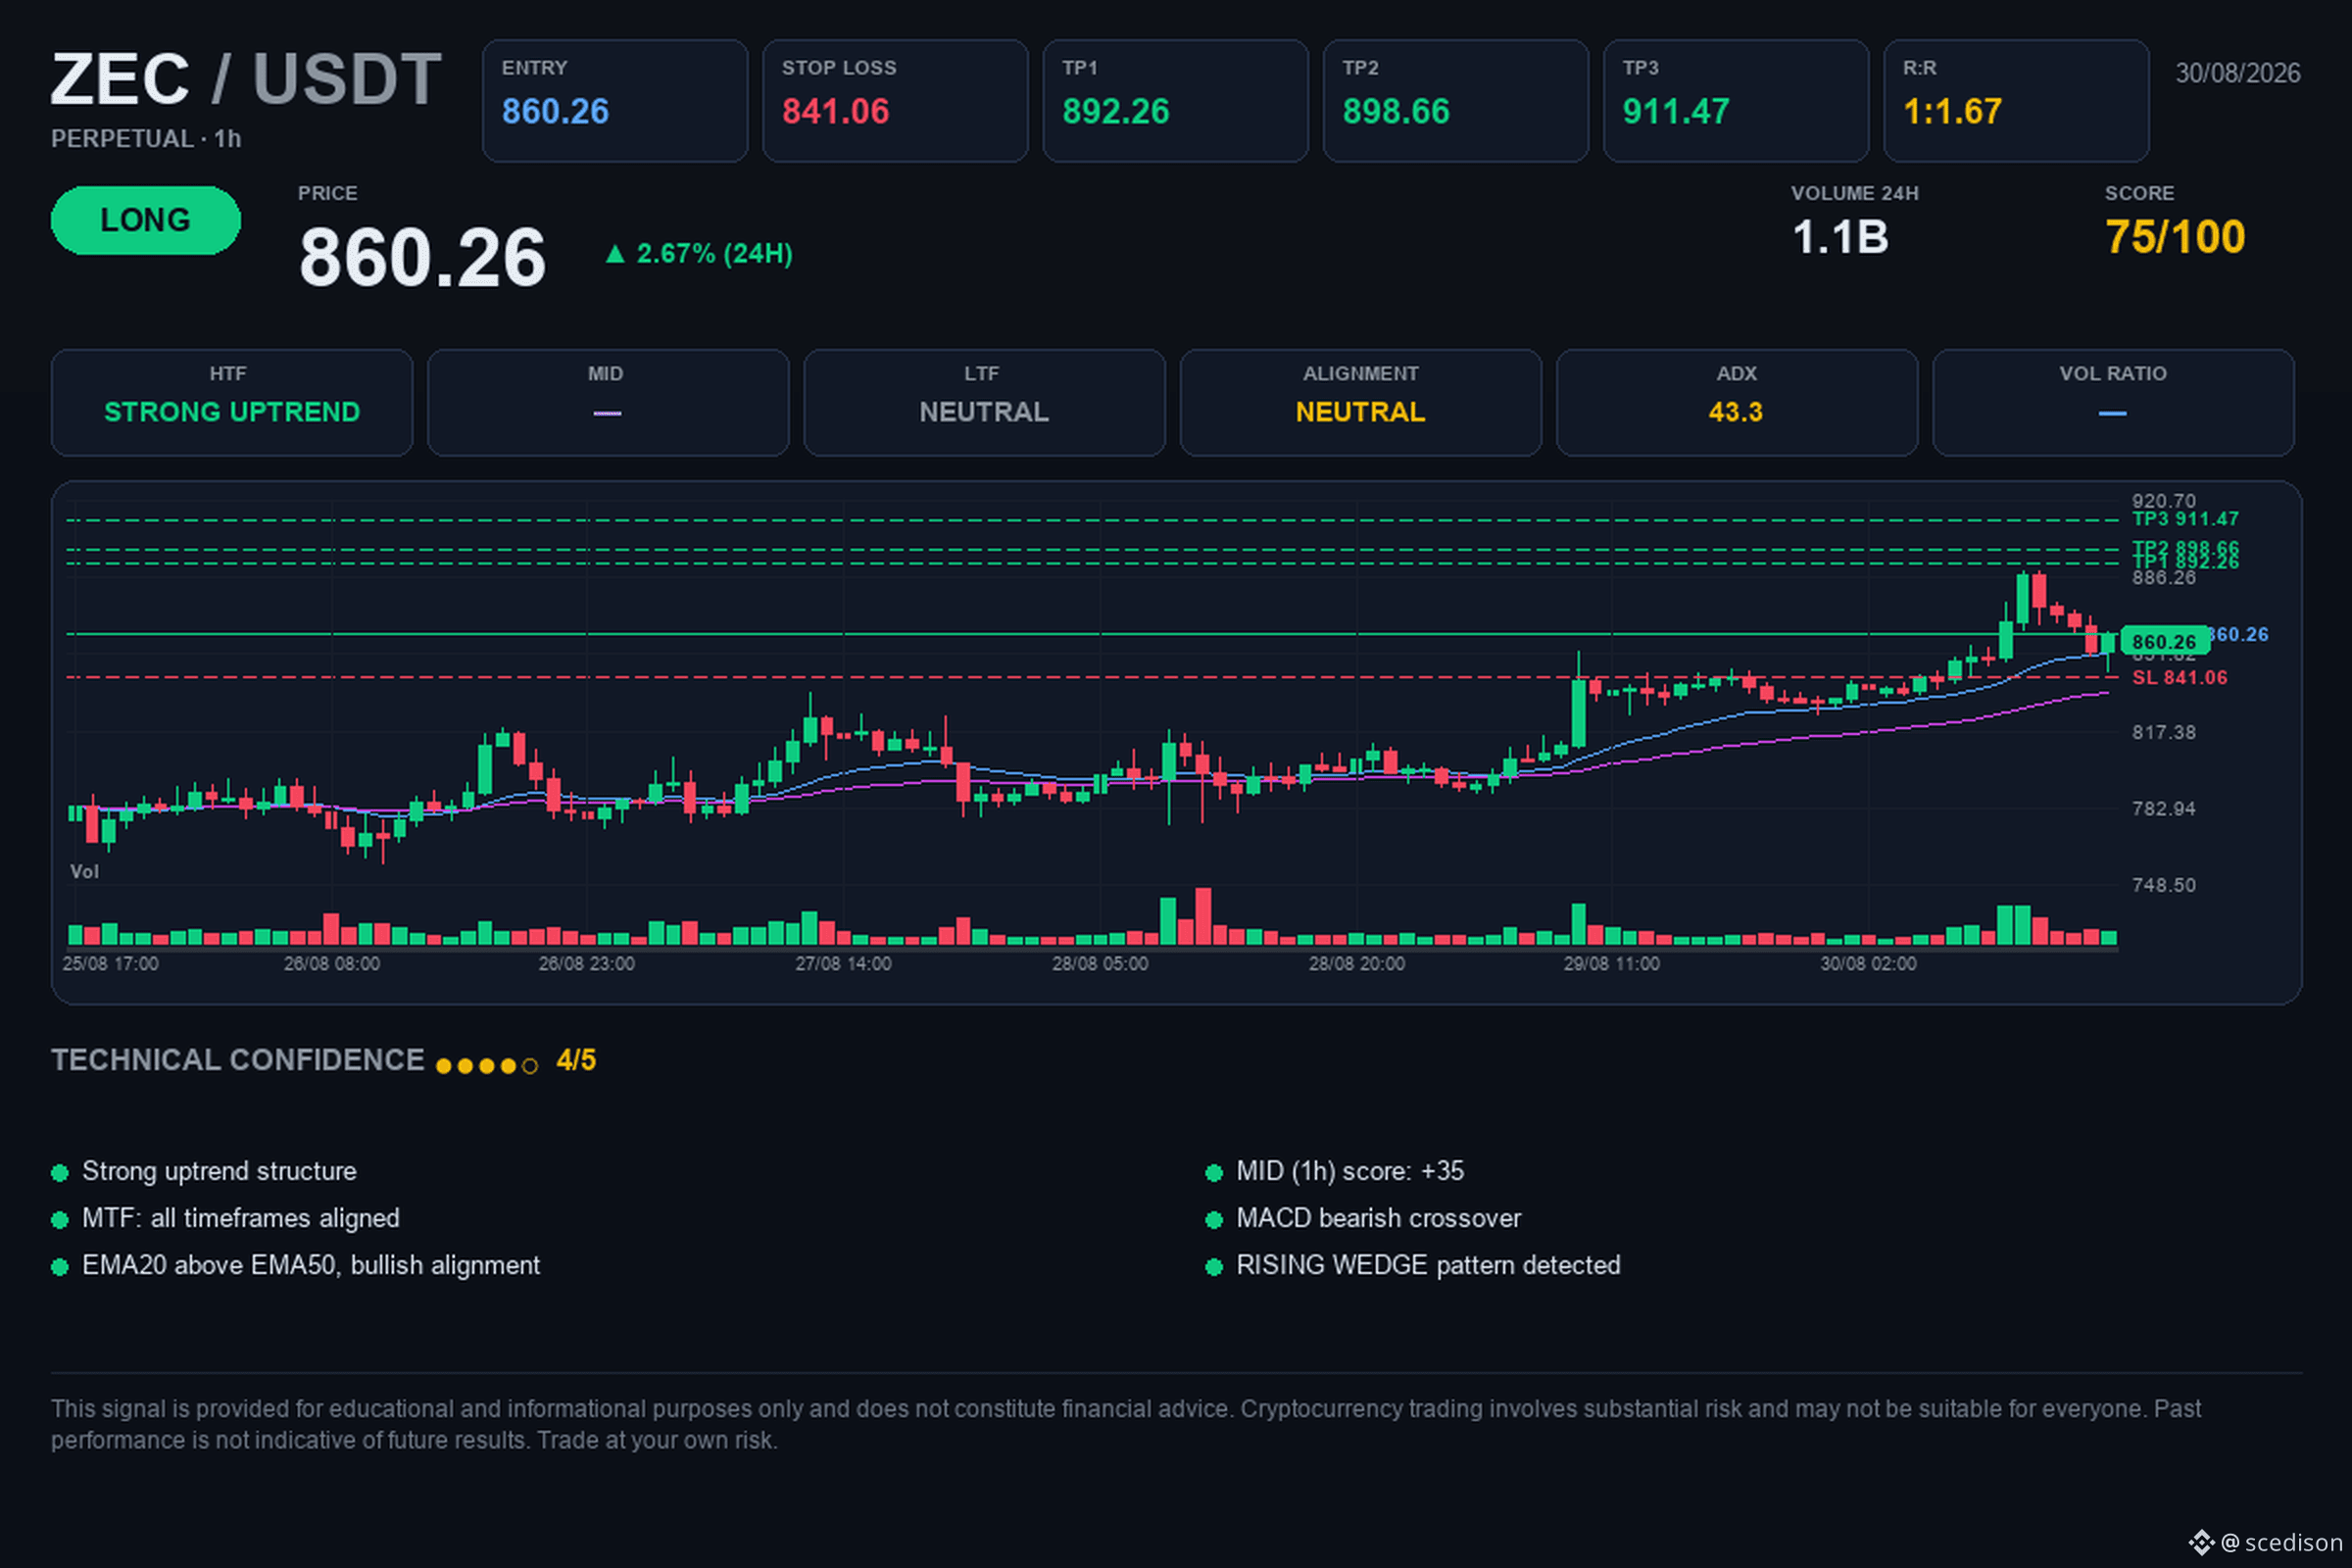The image size is (2352, 1568).
Task: Click the 817.38 price axis label
Action: coord(2164,733)
